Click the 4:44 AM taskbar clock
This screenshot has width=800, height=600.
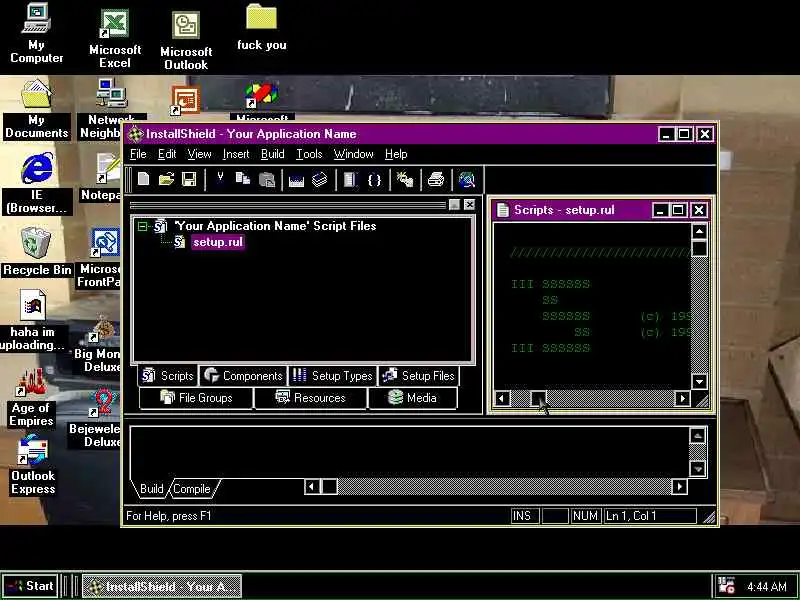click(766, 587)
